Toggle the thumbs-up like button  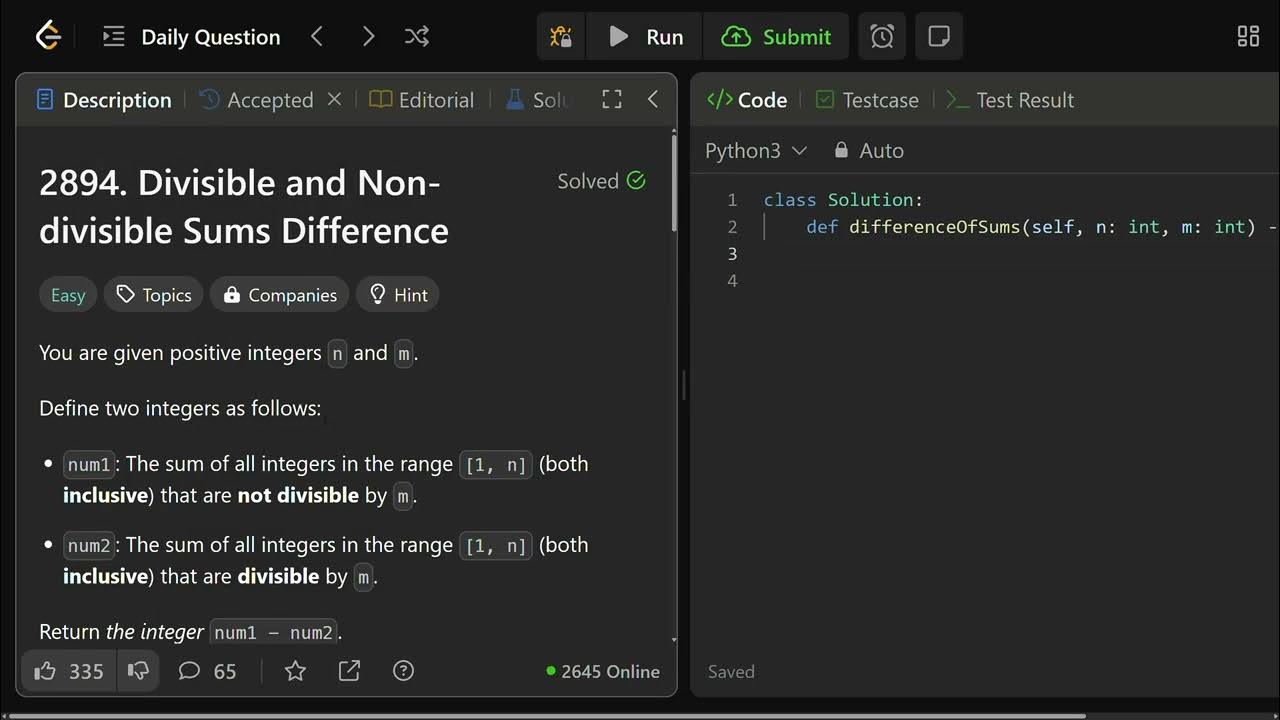(x=68, y=671)
